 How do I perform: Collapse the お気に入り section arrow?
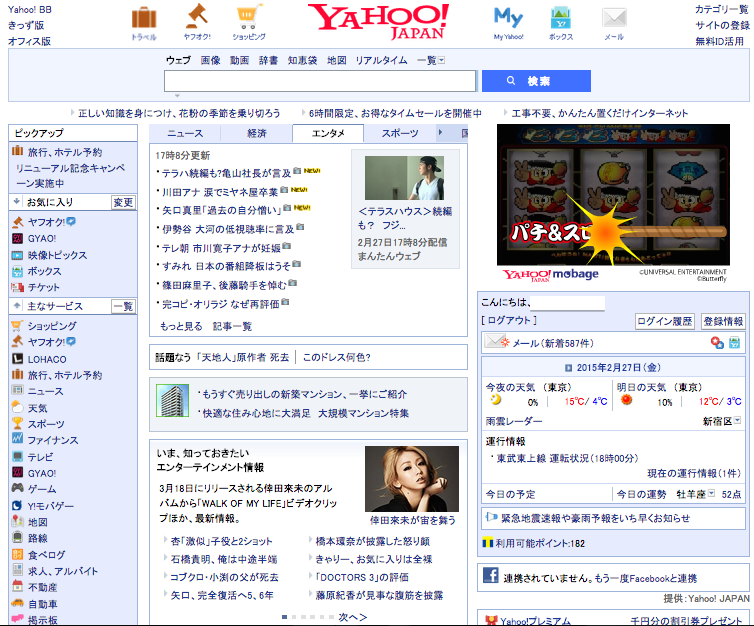17,201
